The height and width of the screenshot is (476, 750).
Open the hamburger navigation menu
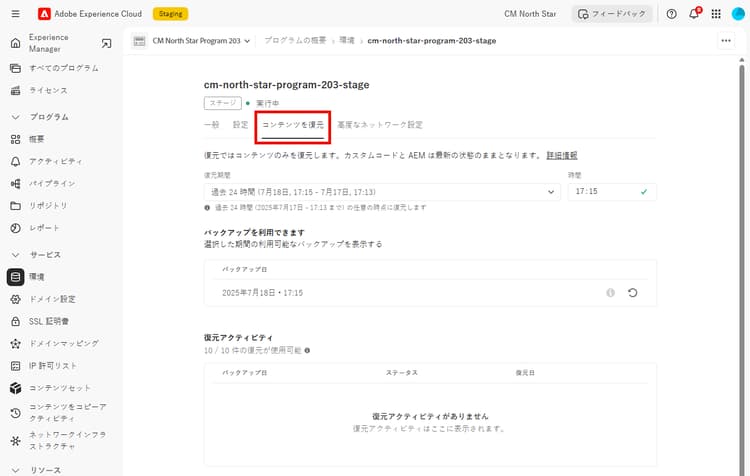16,14
